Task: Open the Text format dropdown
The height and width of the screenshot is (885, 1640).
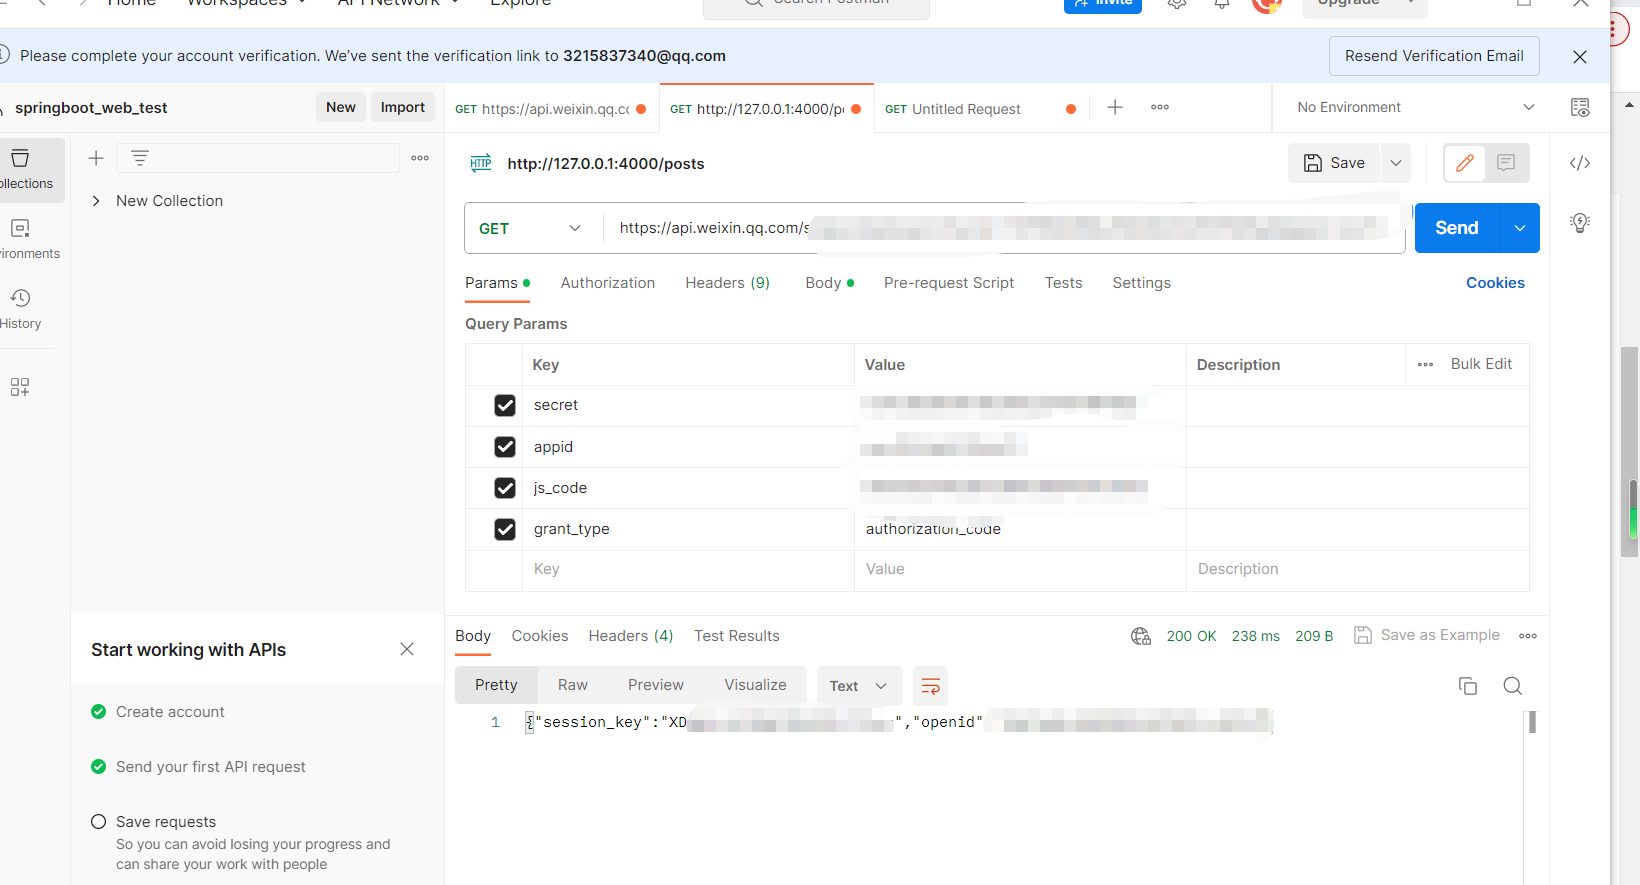Action: click(859, 686)
